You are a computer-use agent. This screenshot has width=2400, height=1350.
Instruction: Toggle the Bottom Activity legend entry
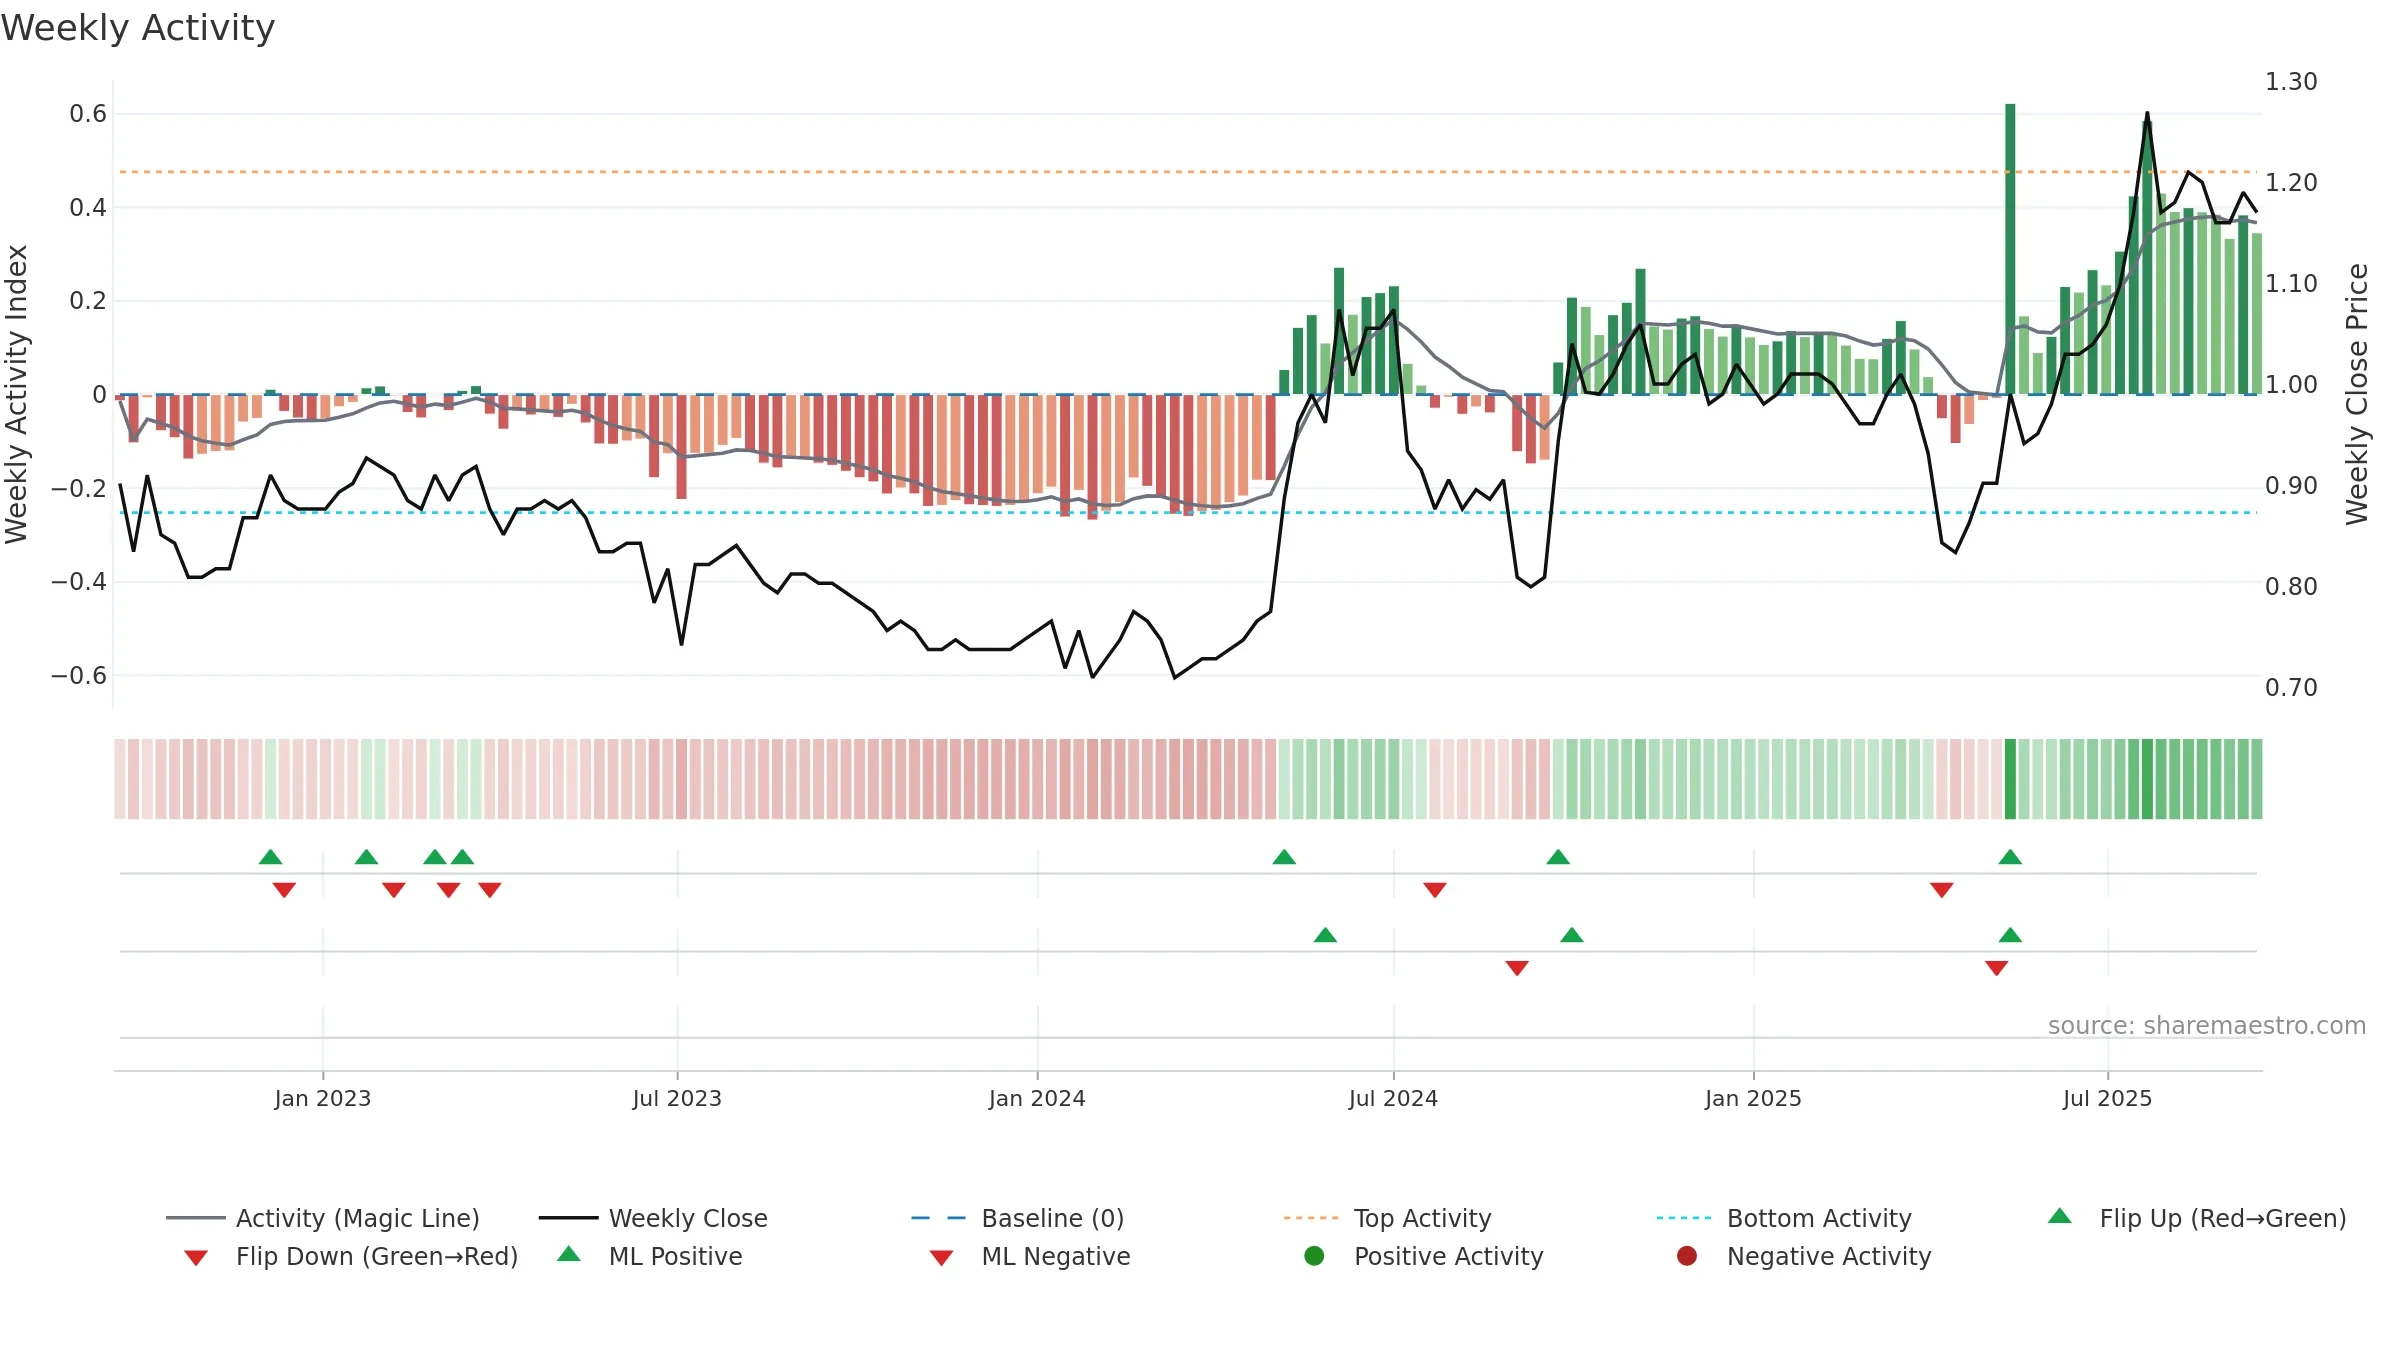1784,1218
